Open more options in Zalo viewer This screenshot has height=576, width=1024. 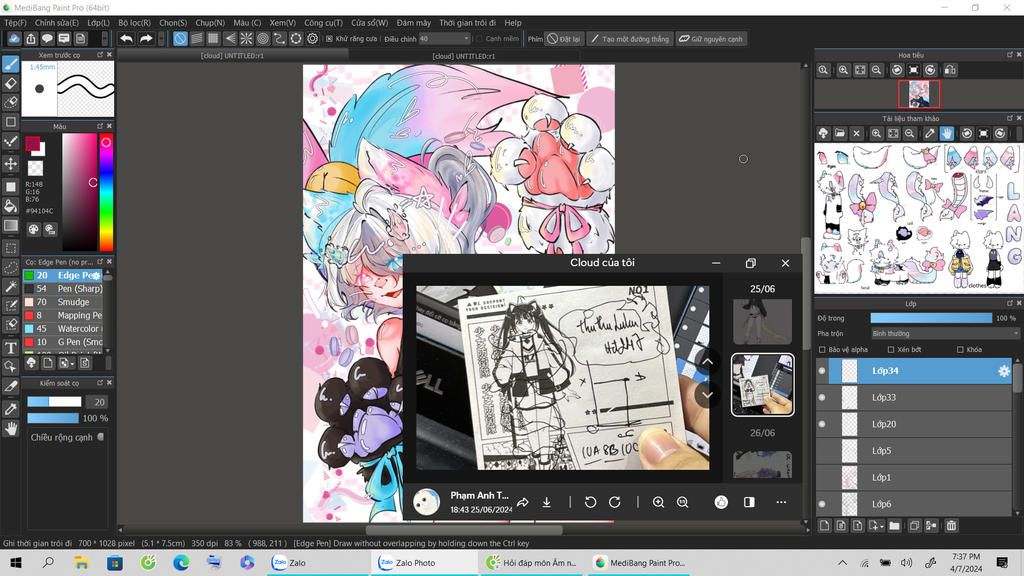click(x=781, y=502)
